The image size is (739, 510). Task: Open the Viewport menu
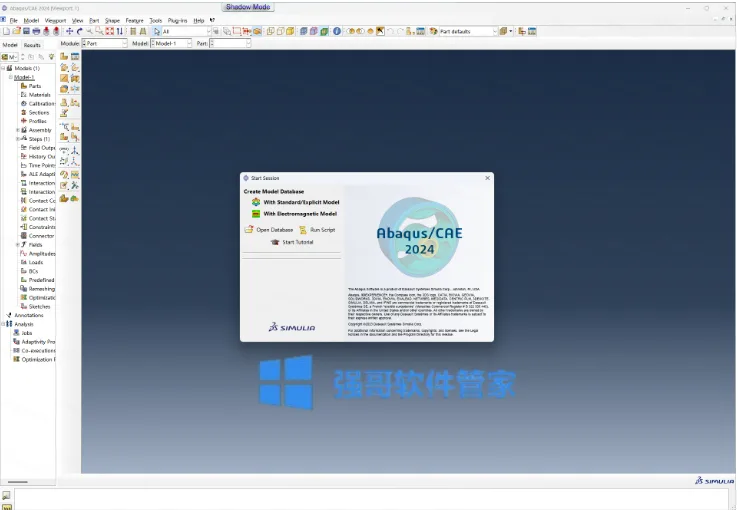point(55,21)
